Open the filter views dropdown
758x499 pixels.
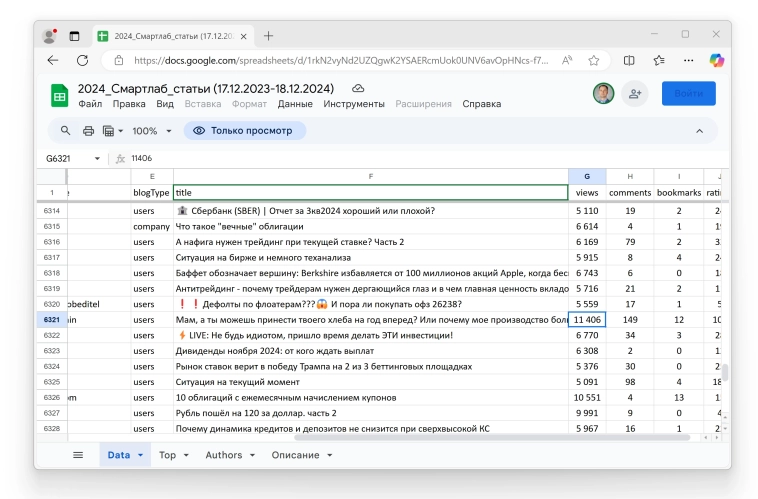113,131
